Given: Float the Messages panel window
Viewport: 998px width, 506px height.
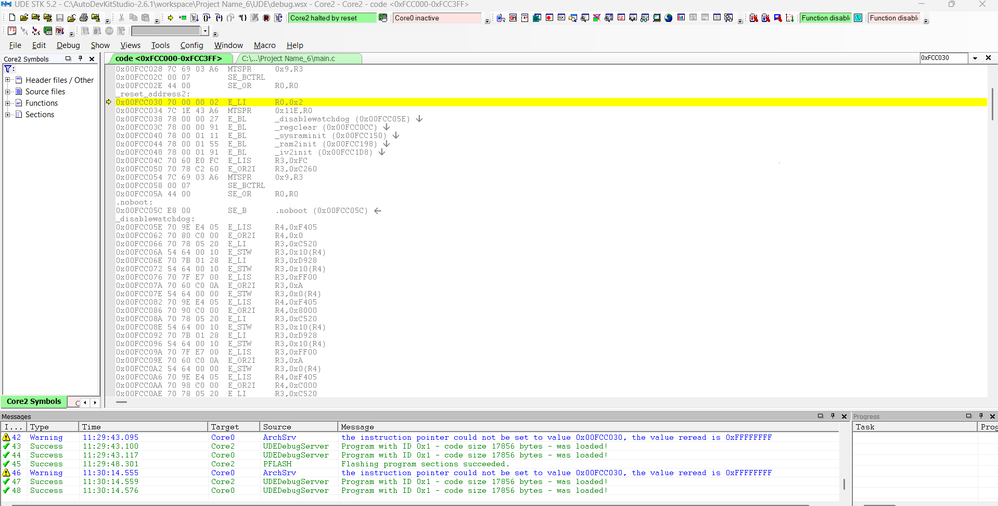Looking at the screenshot, I should (820, 416).
